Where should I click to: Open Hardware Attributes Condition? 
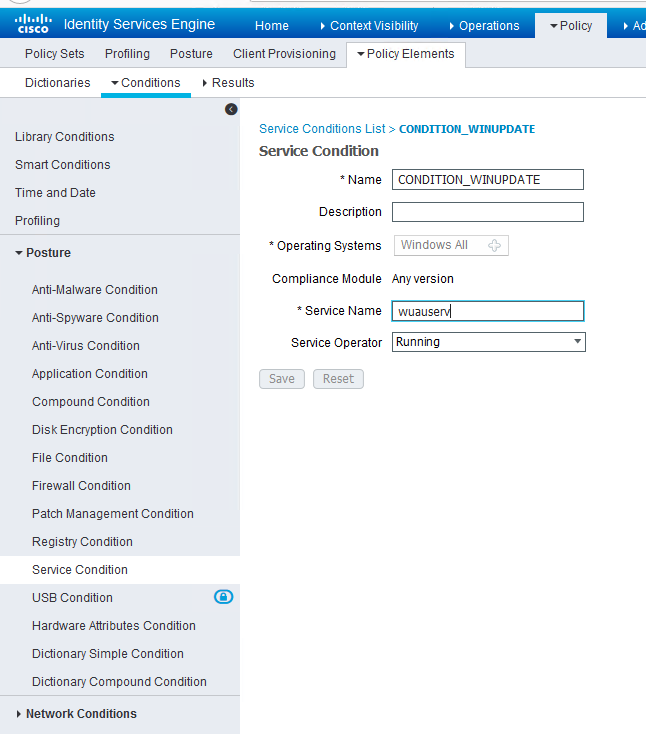(x=114, y=626)
